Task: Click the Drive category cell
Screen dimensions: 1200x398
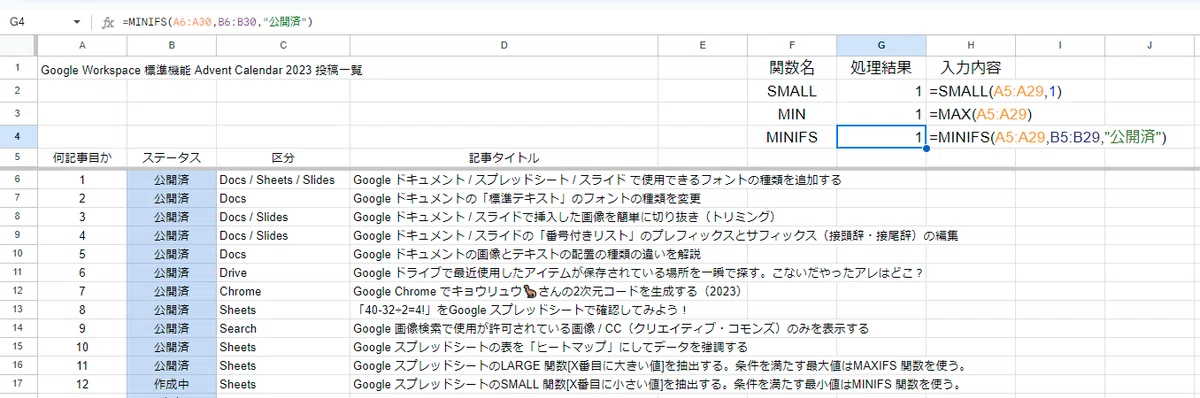Action: click(x=282, y=272)
